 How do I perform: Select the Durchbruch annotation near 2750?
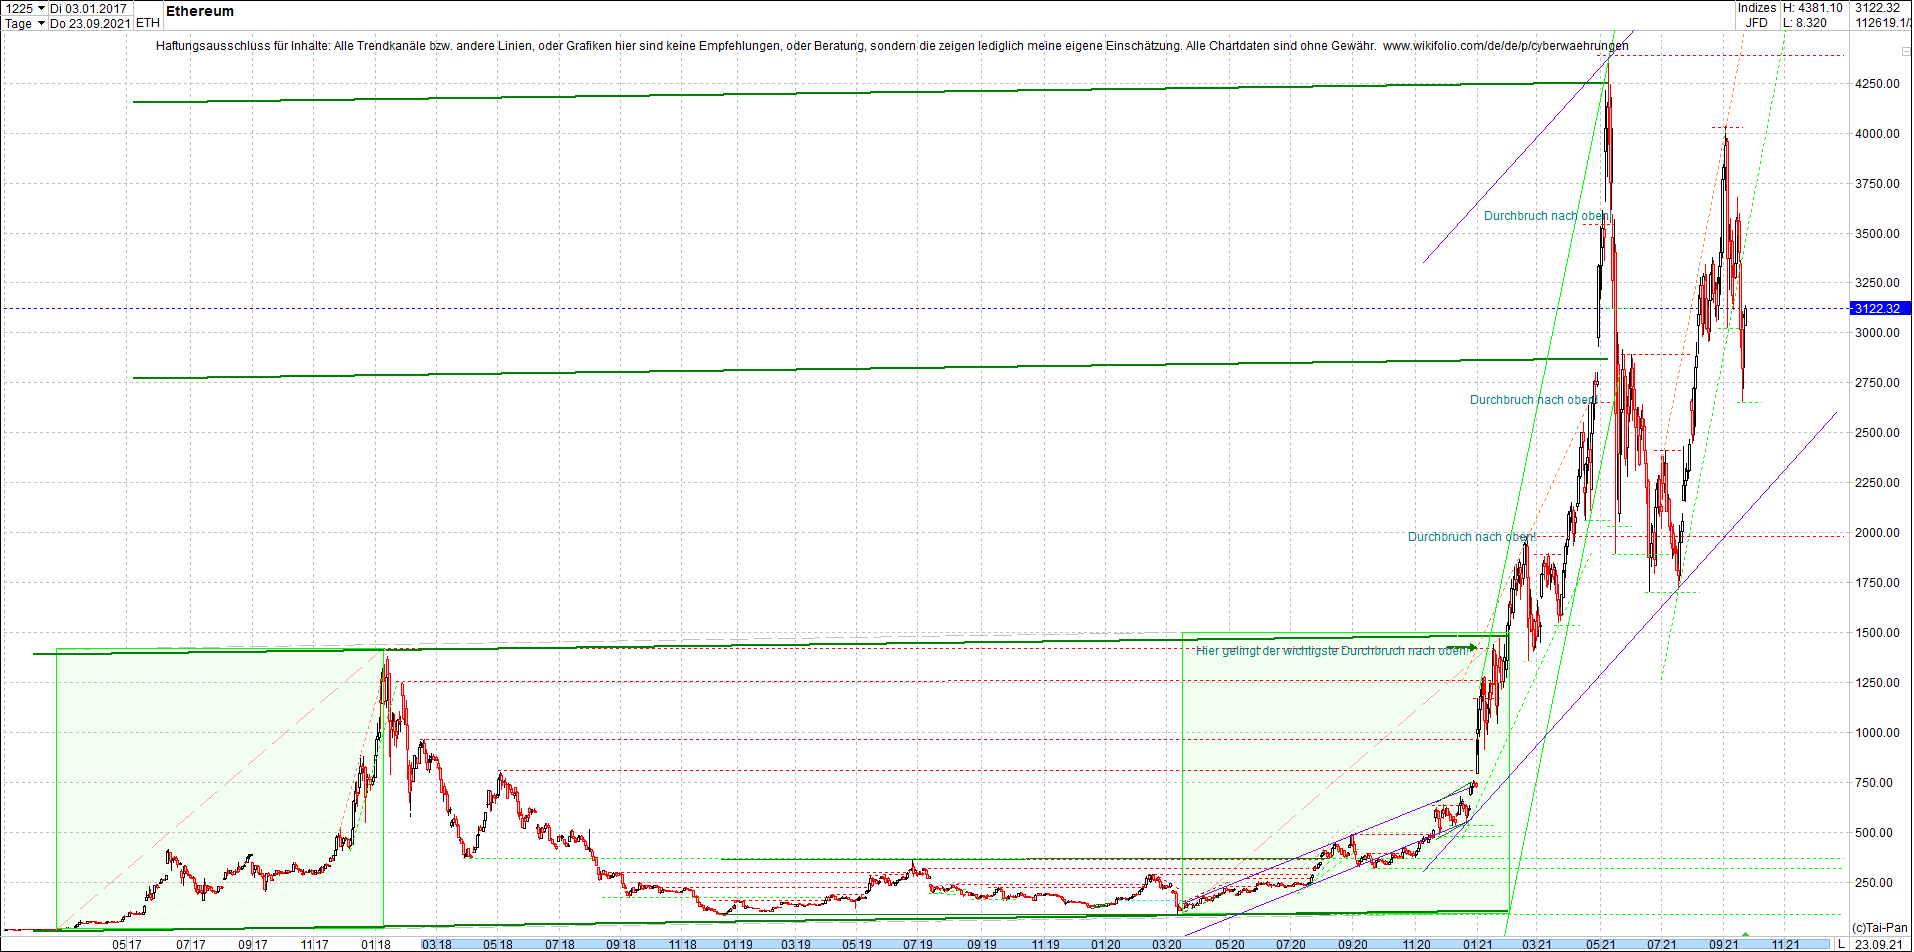[x=1533, y=400]
